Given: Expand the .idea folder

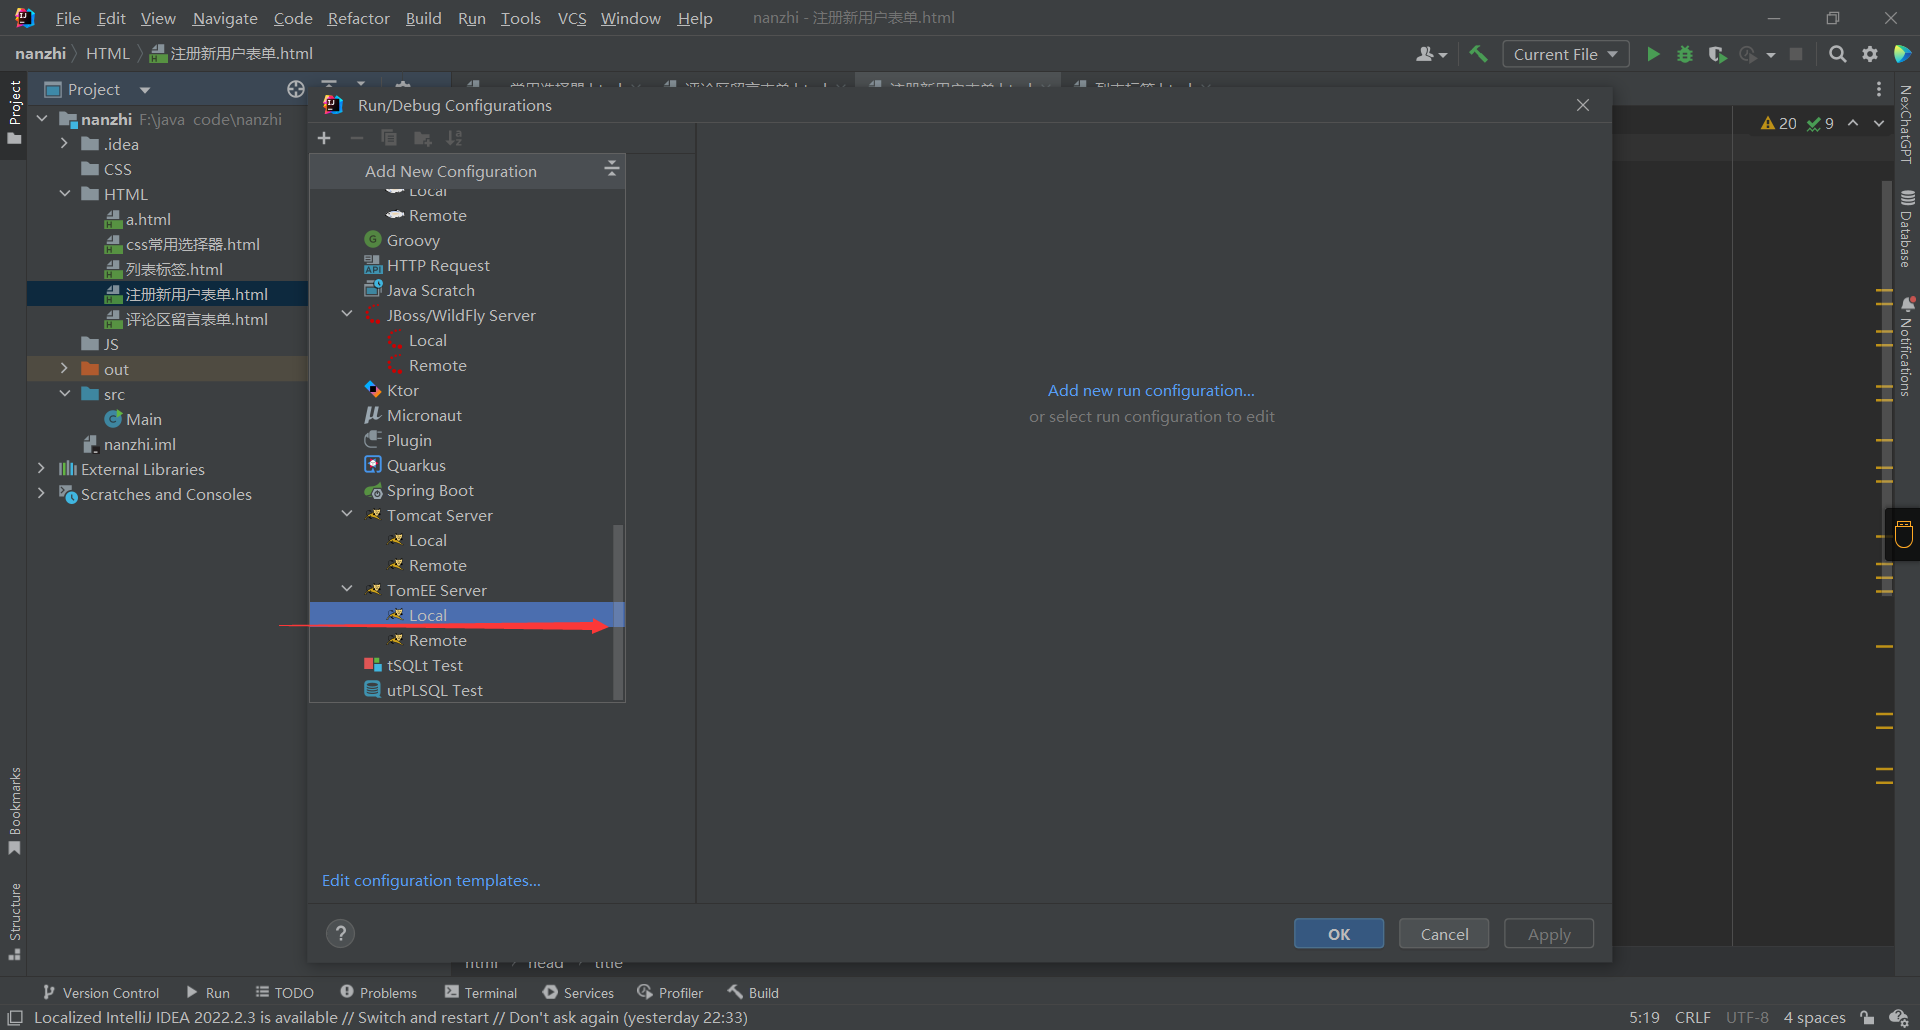Looking at the screenshot, I should click(x=64, y=143).
